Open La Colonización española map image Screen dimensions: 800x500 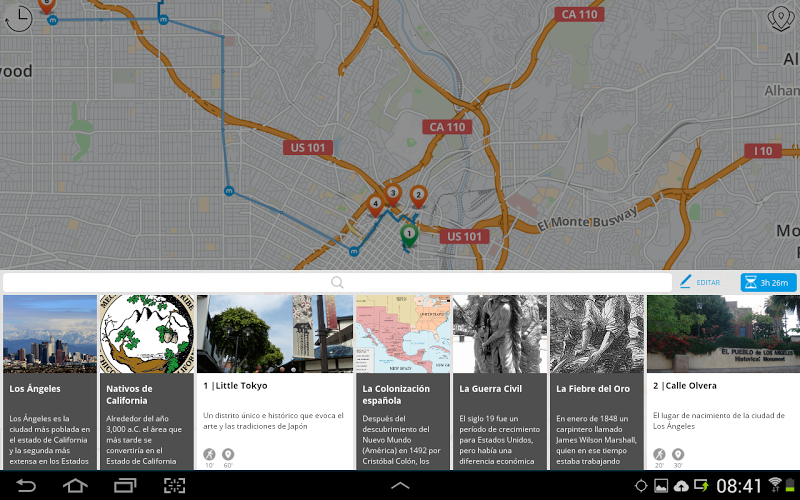(x=403, y=334)
